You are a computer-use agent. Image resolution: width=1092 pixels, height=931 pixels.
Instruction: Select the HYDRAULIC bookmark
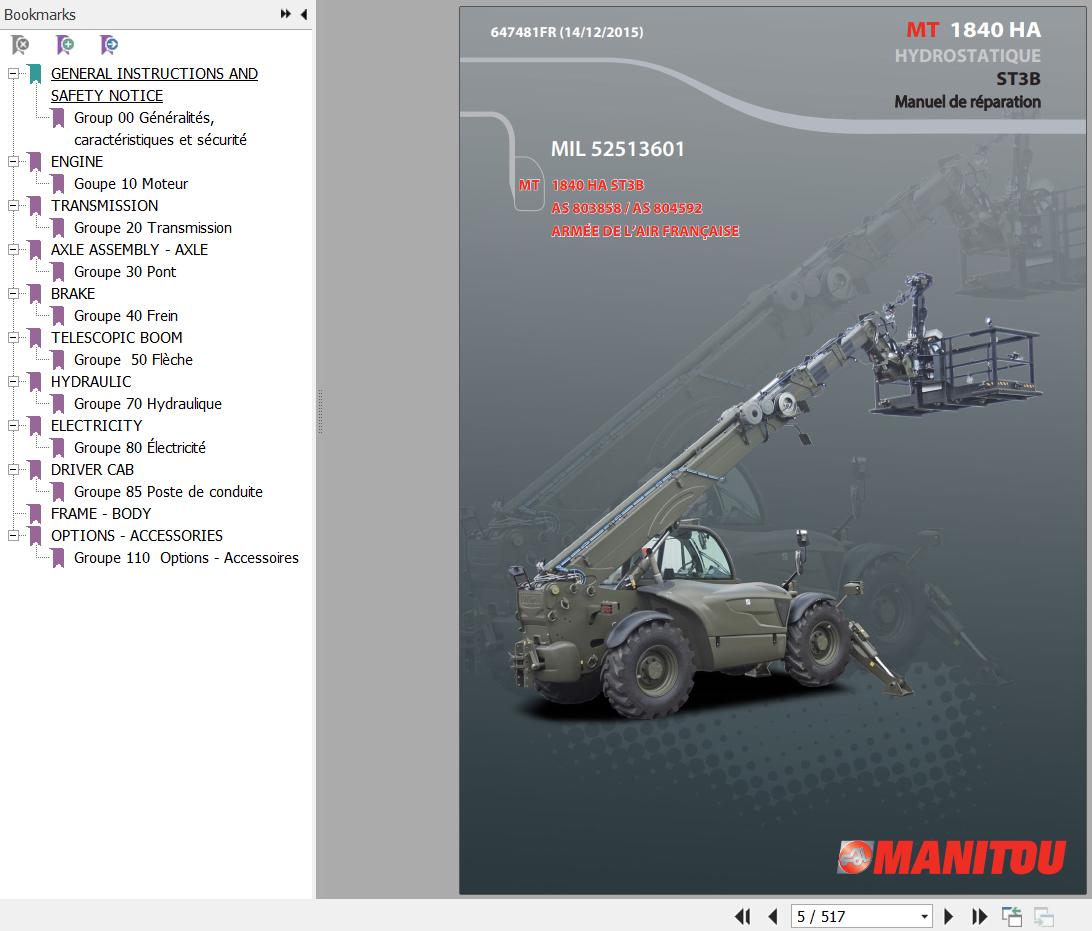click(x=91, y=382)
